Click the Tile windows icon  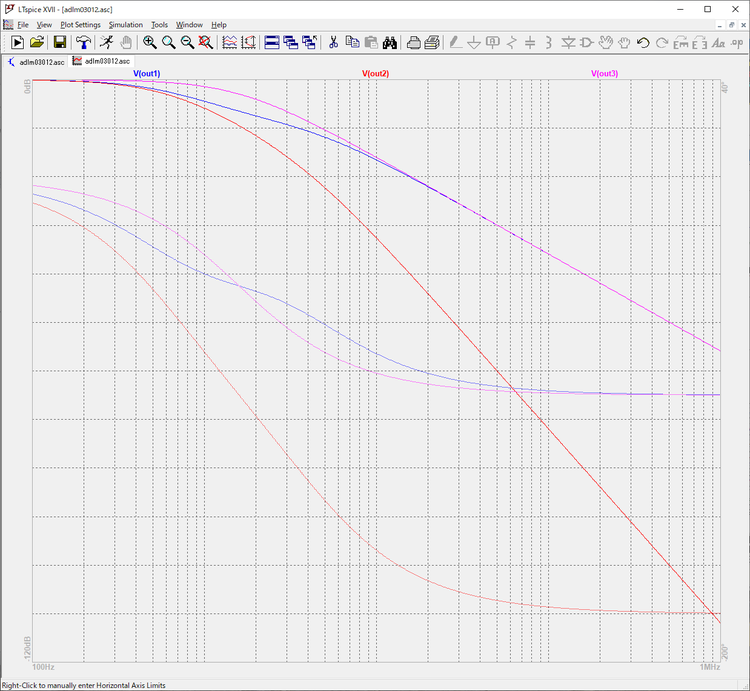tap(271, 42)
